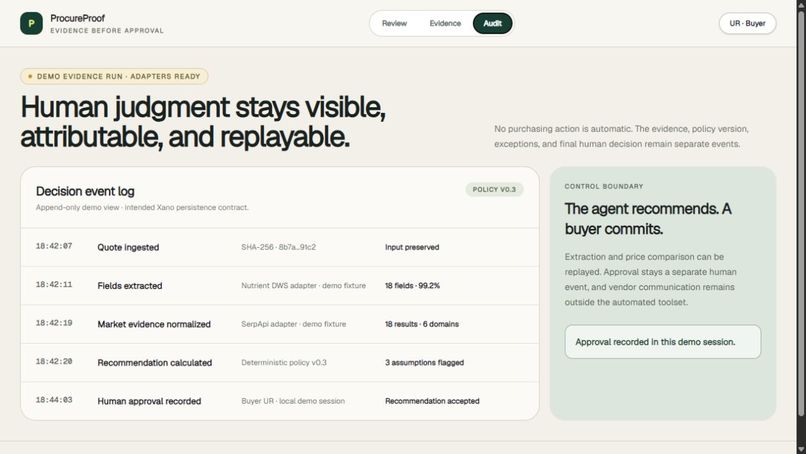
Task: Click the 18 results · 6 domains value
Action: click(x=422, y=324)
